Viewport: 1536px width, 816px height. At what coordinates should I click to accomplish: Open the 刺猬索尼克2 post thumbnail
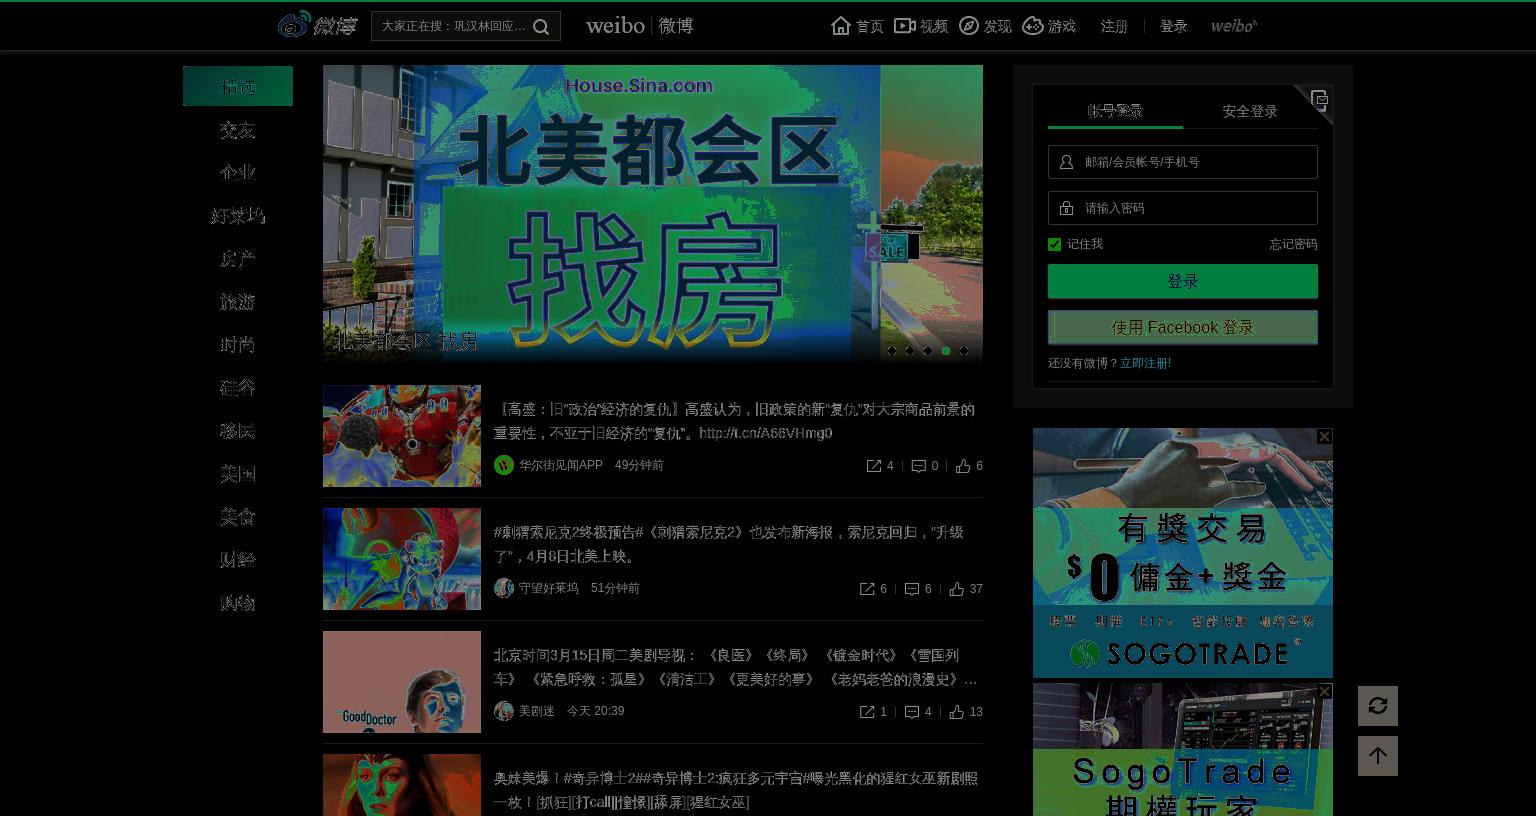point(402,559)
